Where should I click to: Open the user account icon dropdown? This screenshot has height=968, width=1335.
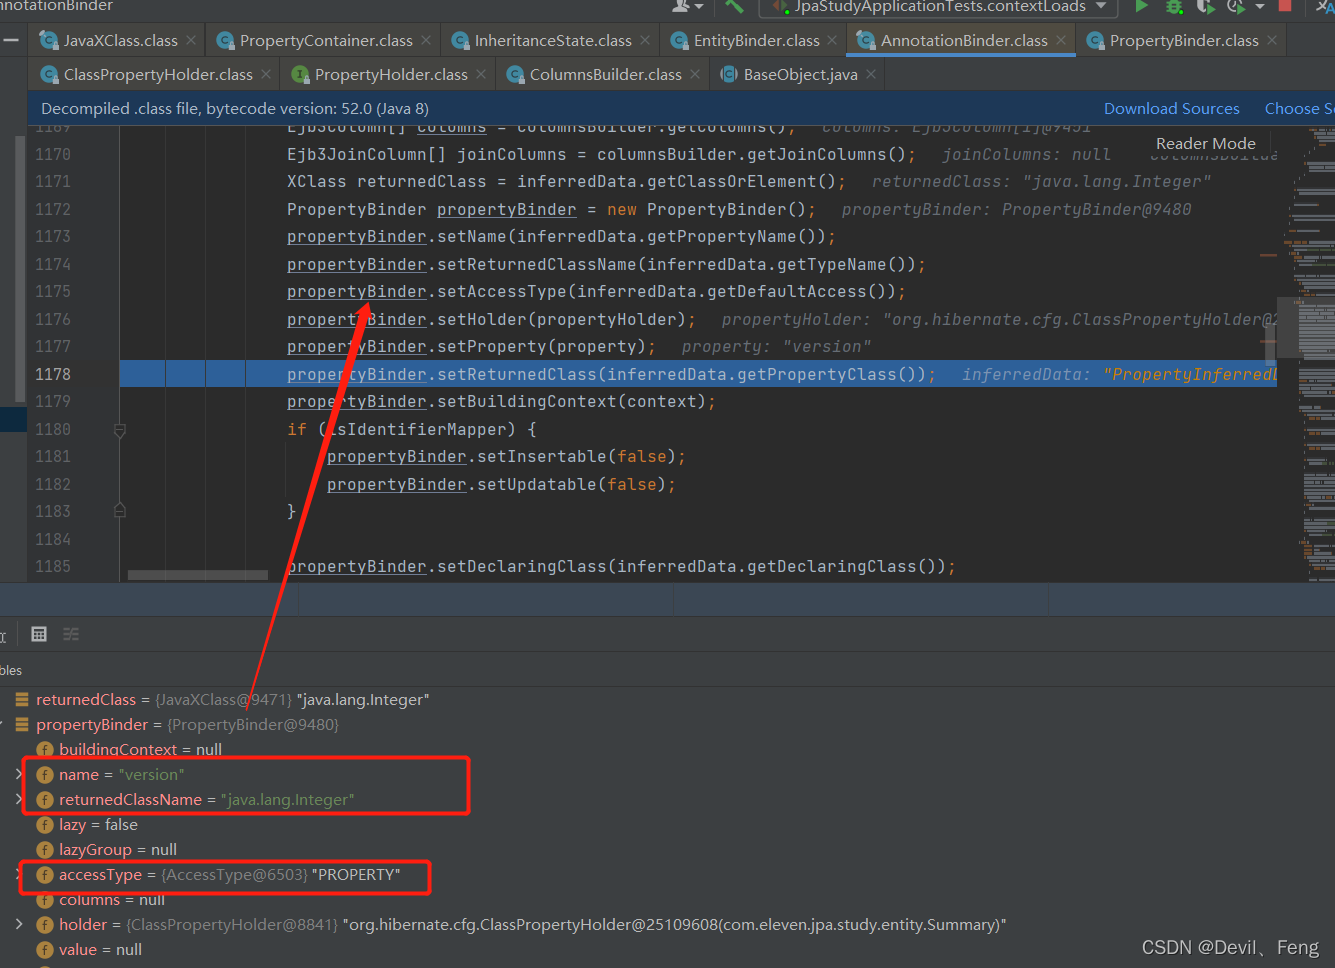click(687, 6)
